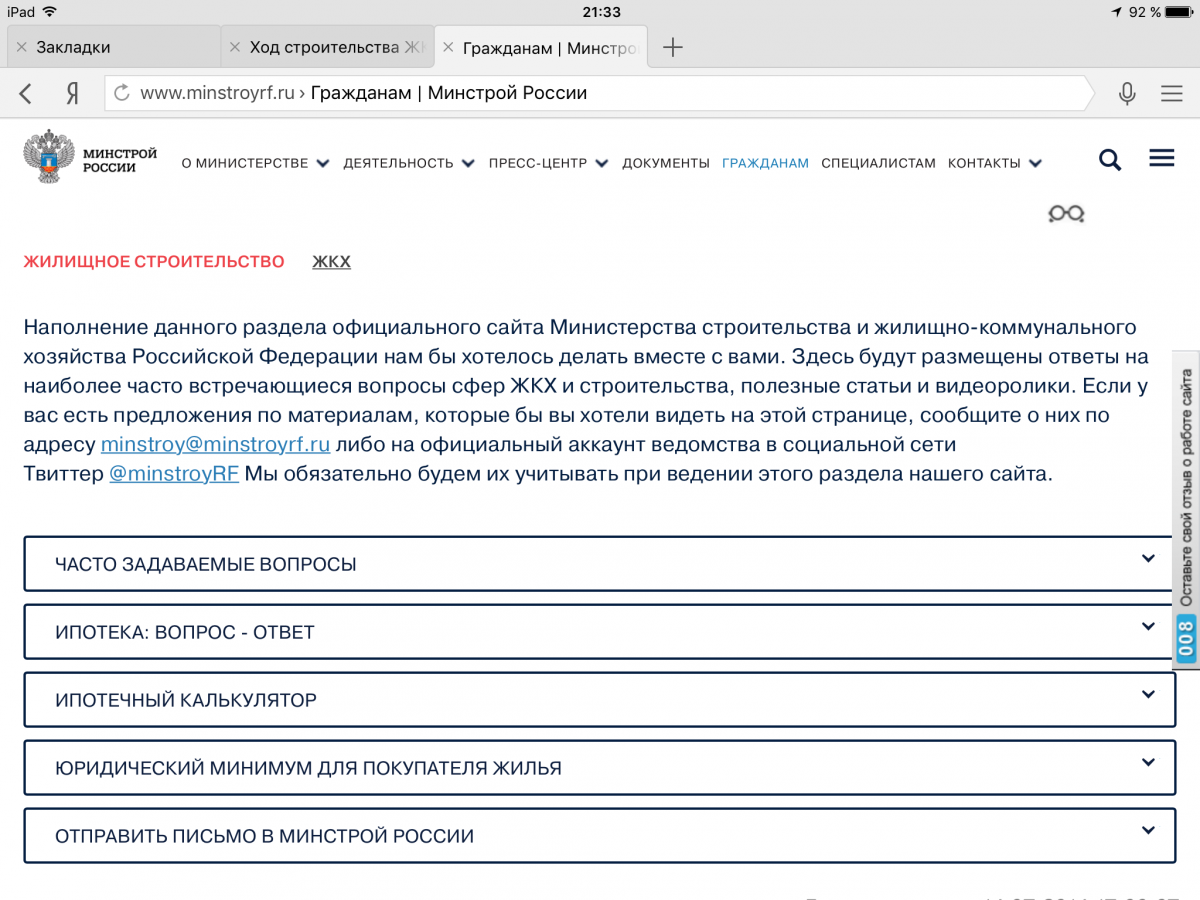
Task: Open site search magnifier icon
Action: 1110,160
